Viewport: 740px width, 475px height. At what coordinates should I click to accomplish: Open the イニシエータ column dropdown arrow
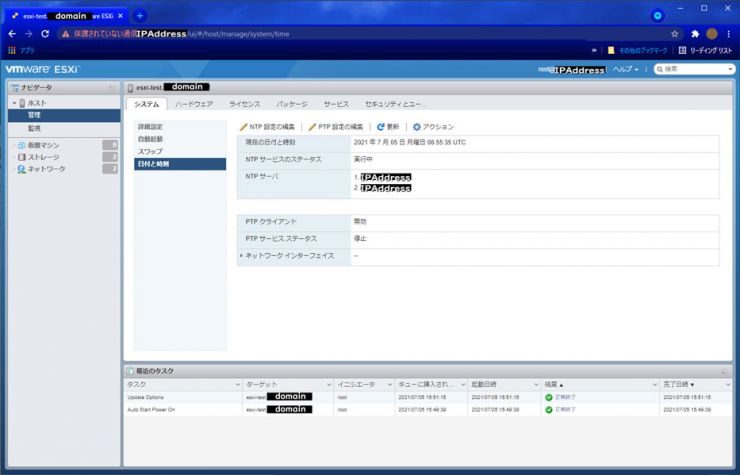click(x=390, y=385)
